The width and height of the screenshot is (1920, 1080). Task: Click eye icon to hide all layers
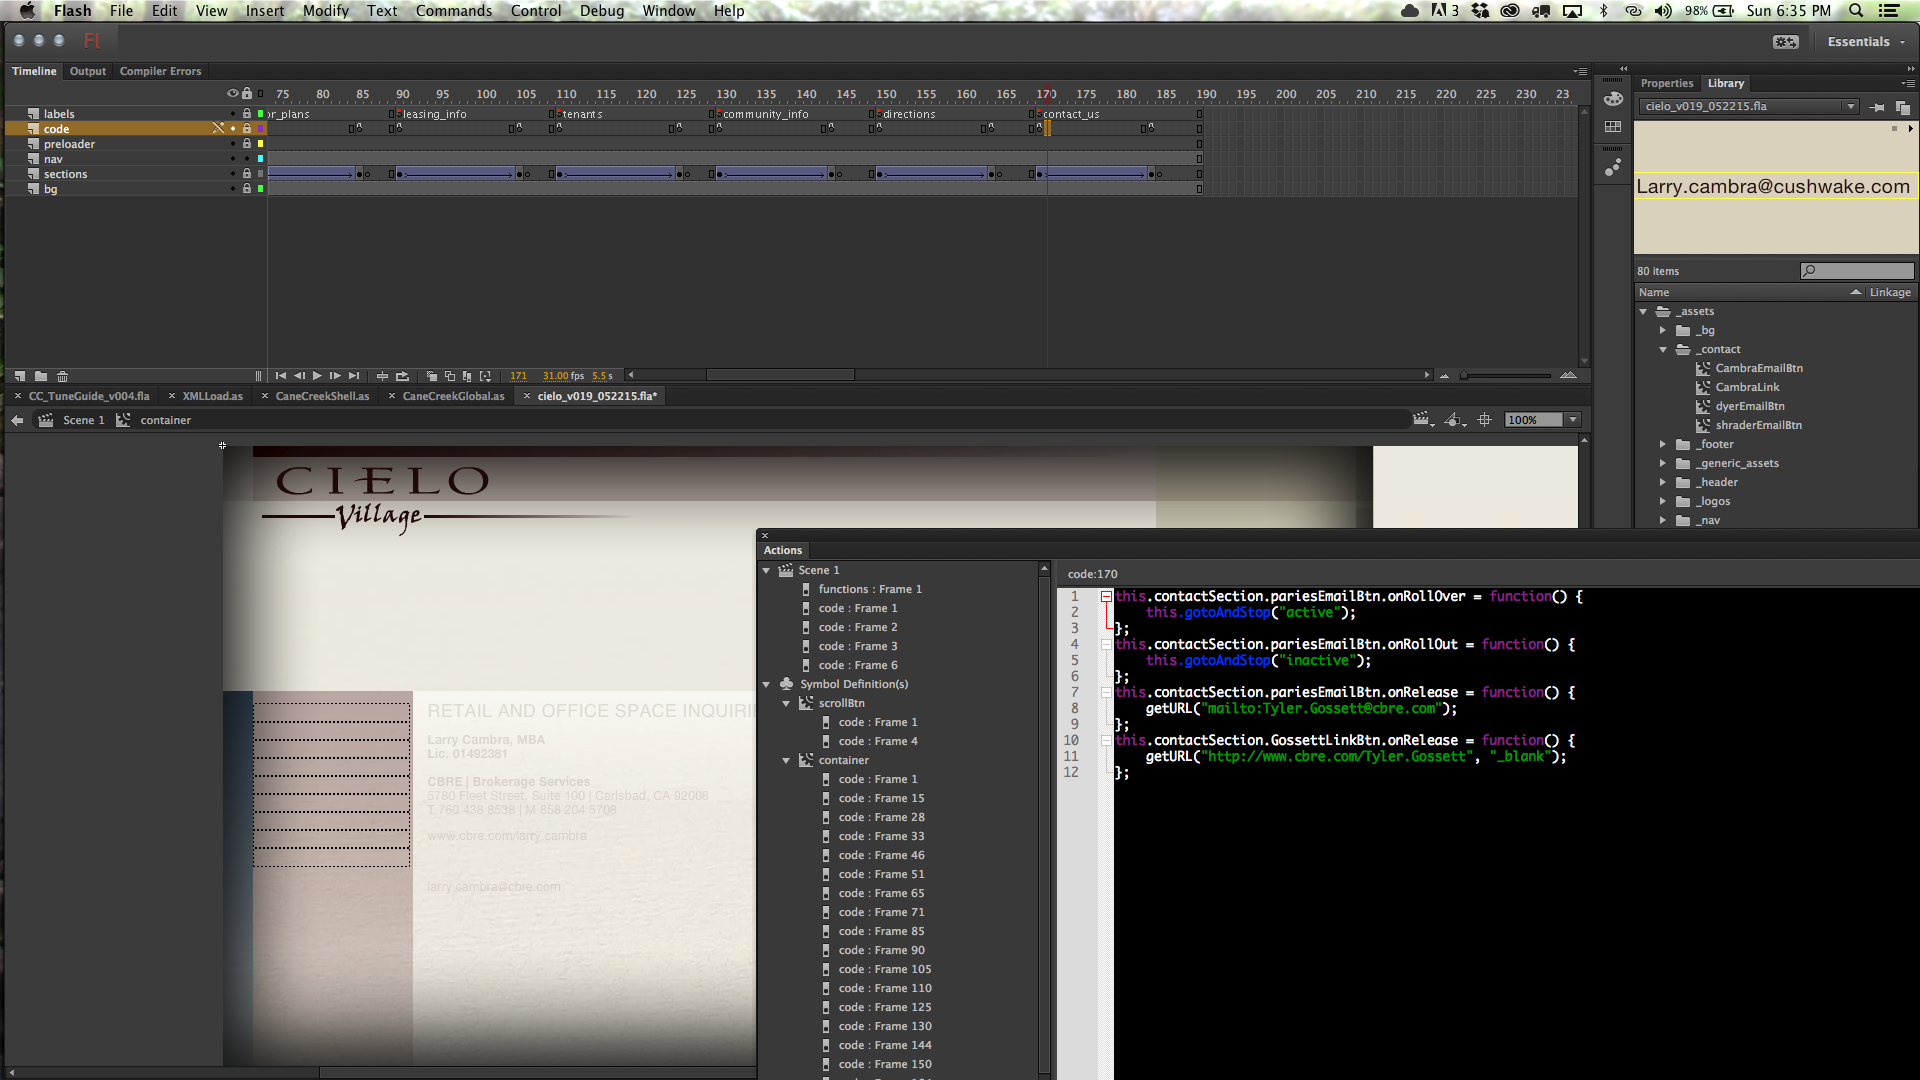(233, 94)
